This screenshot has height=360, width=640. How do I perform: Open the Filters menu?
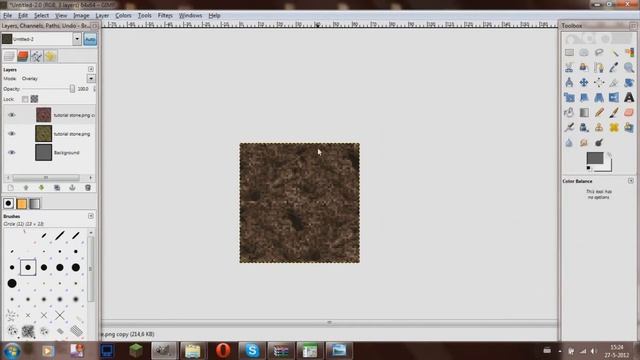[165, 16]
